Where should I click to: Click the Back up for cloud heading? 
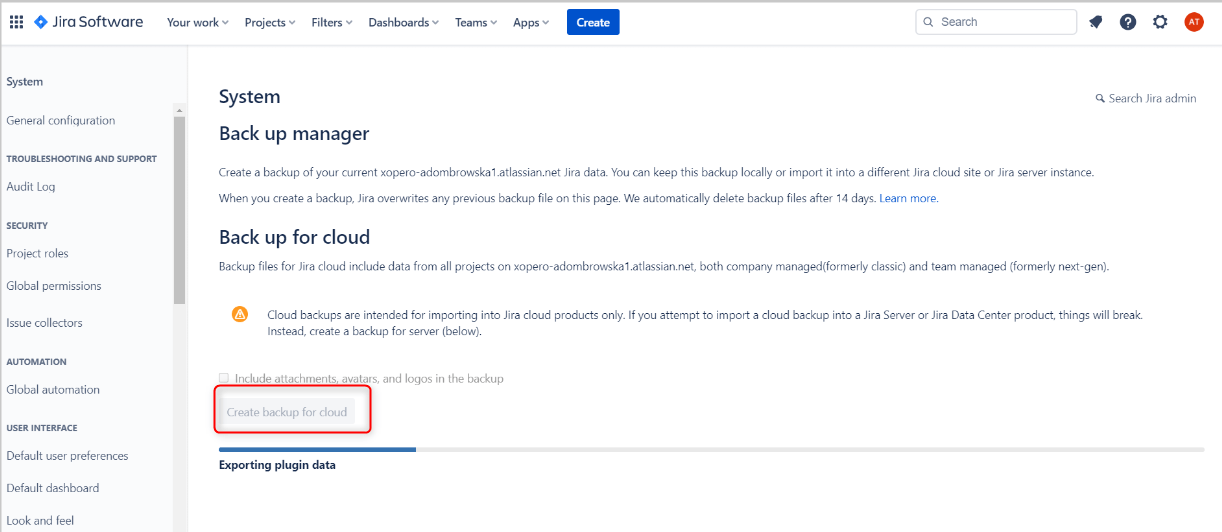pos(294,237)
